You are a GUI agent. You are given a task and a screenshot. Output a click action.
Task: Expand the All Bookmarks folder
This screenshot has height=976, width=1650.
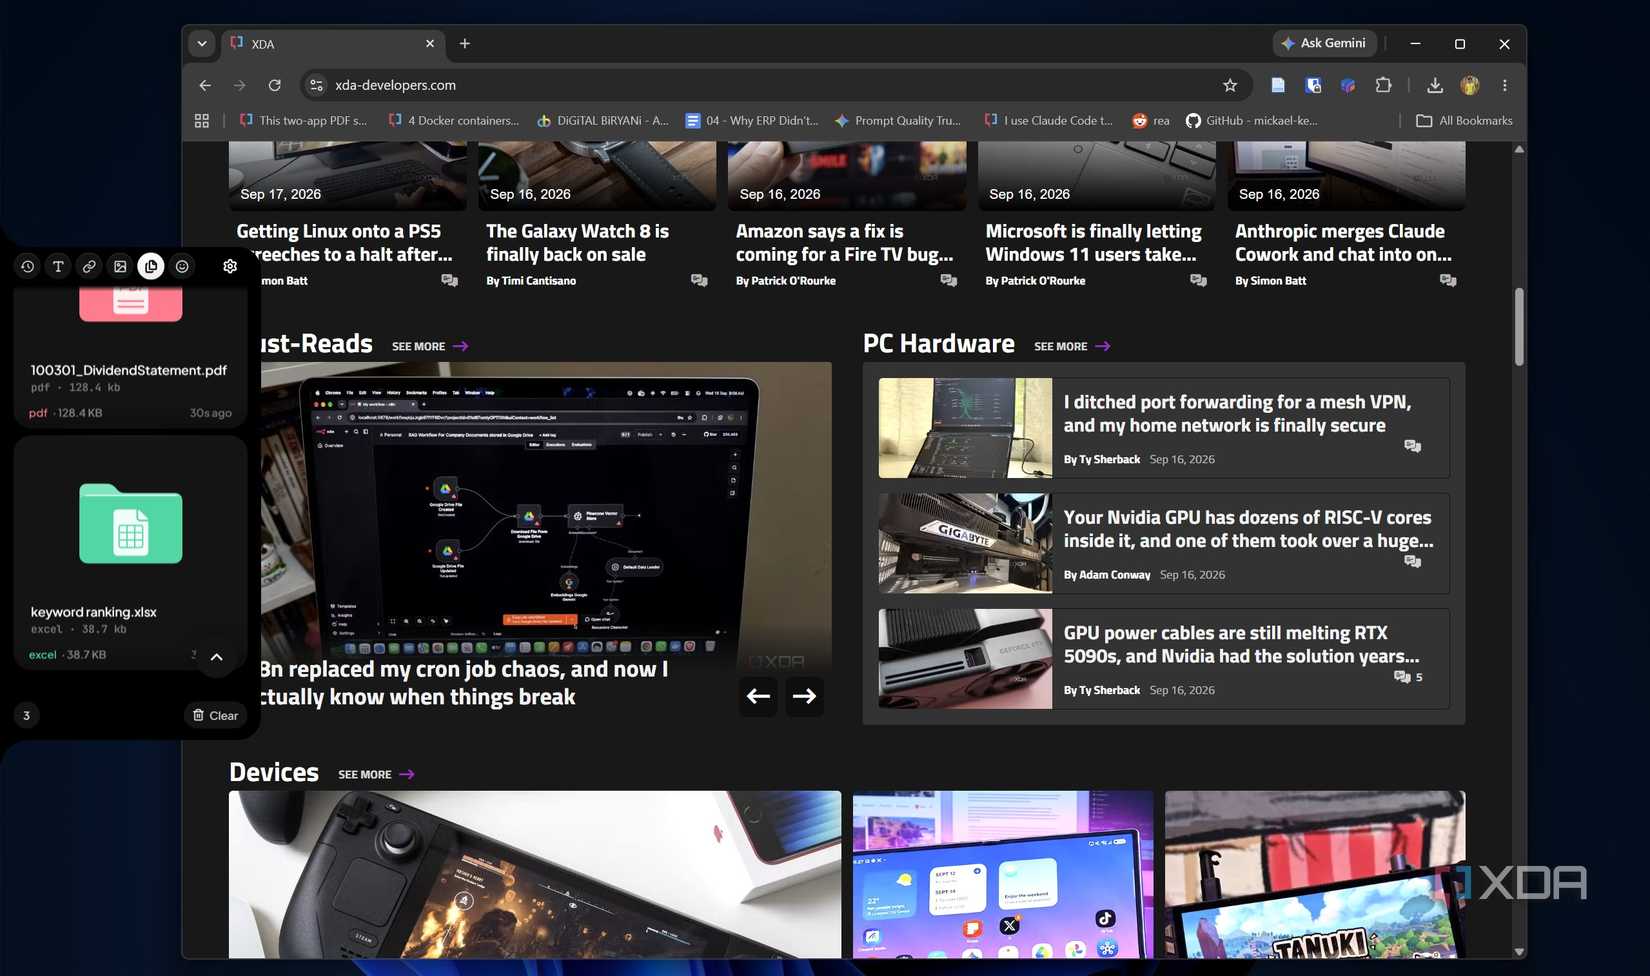click(1465, 120)
